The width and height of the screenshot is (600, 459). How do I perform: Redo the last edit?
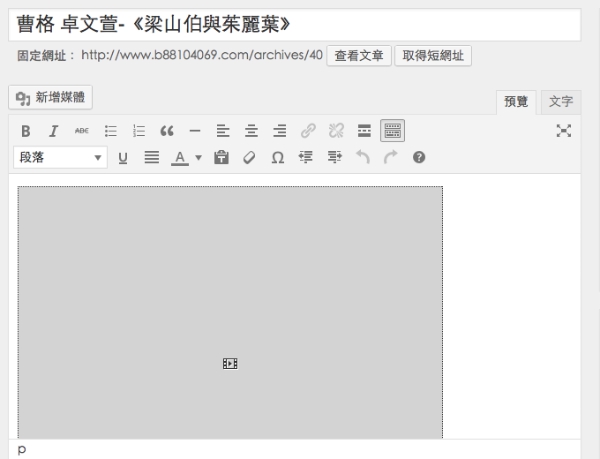coord(391,157)
